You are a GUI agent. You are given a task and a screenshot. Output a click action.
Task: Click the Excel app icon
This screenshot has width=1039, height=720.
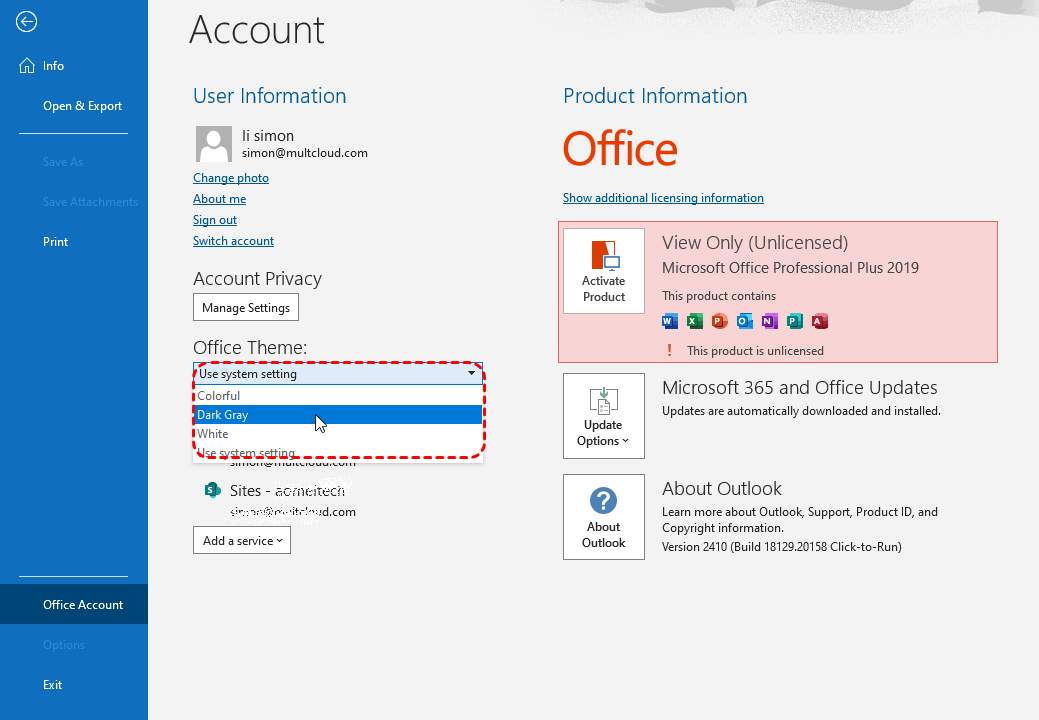tap(694, 322)
